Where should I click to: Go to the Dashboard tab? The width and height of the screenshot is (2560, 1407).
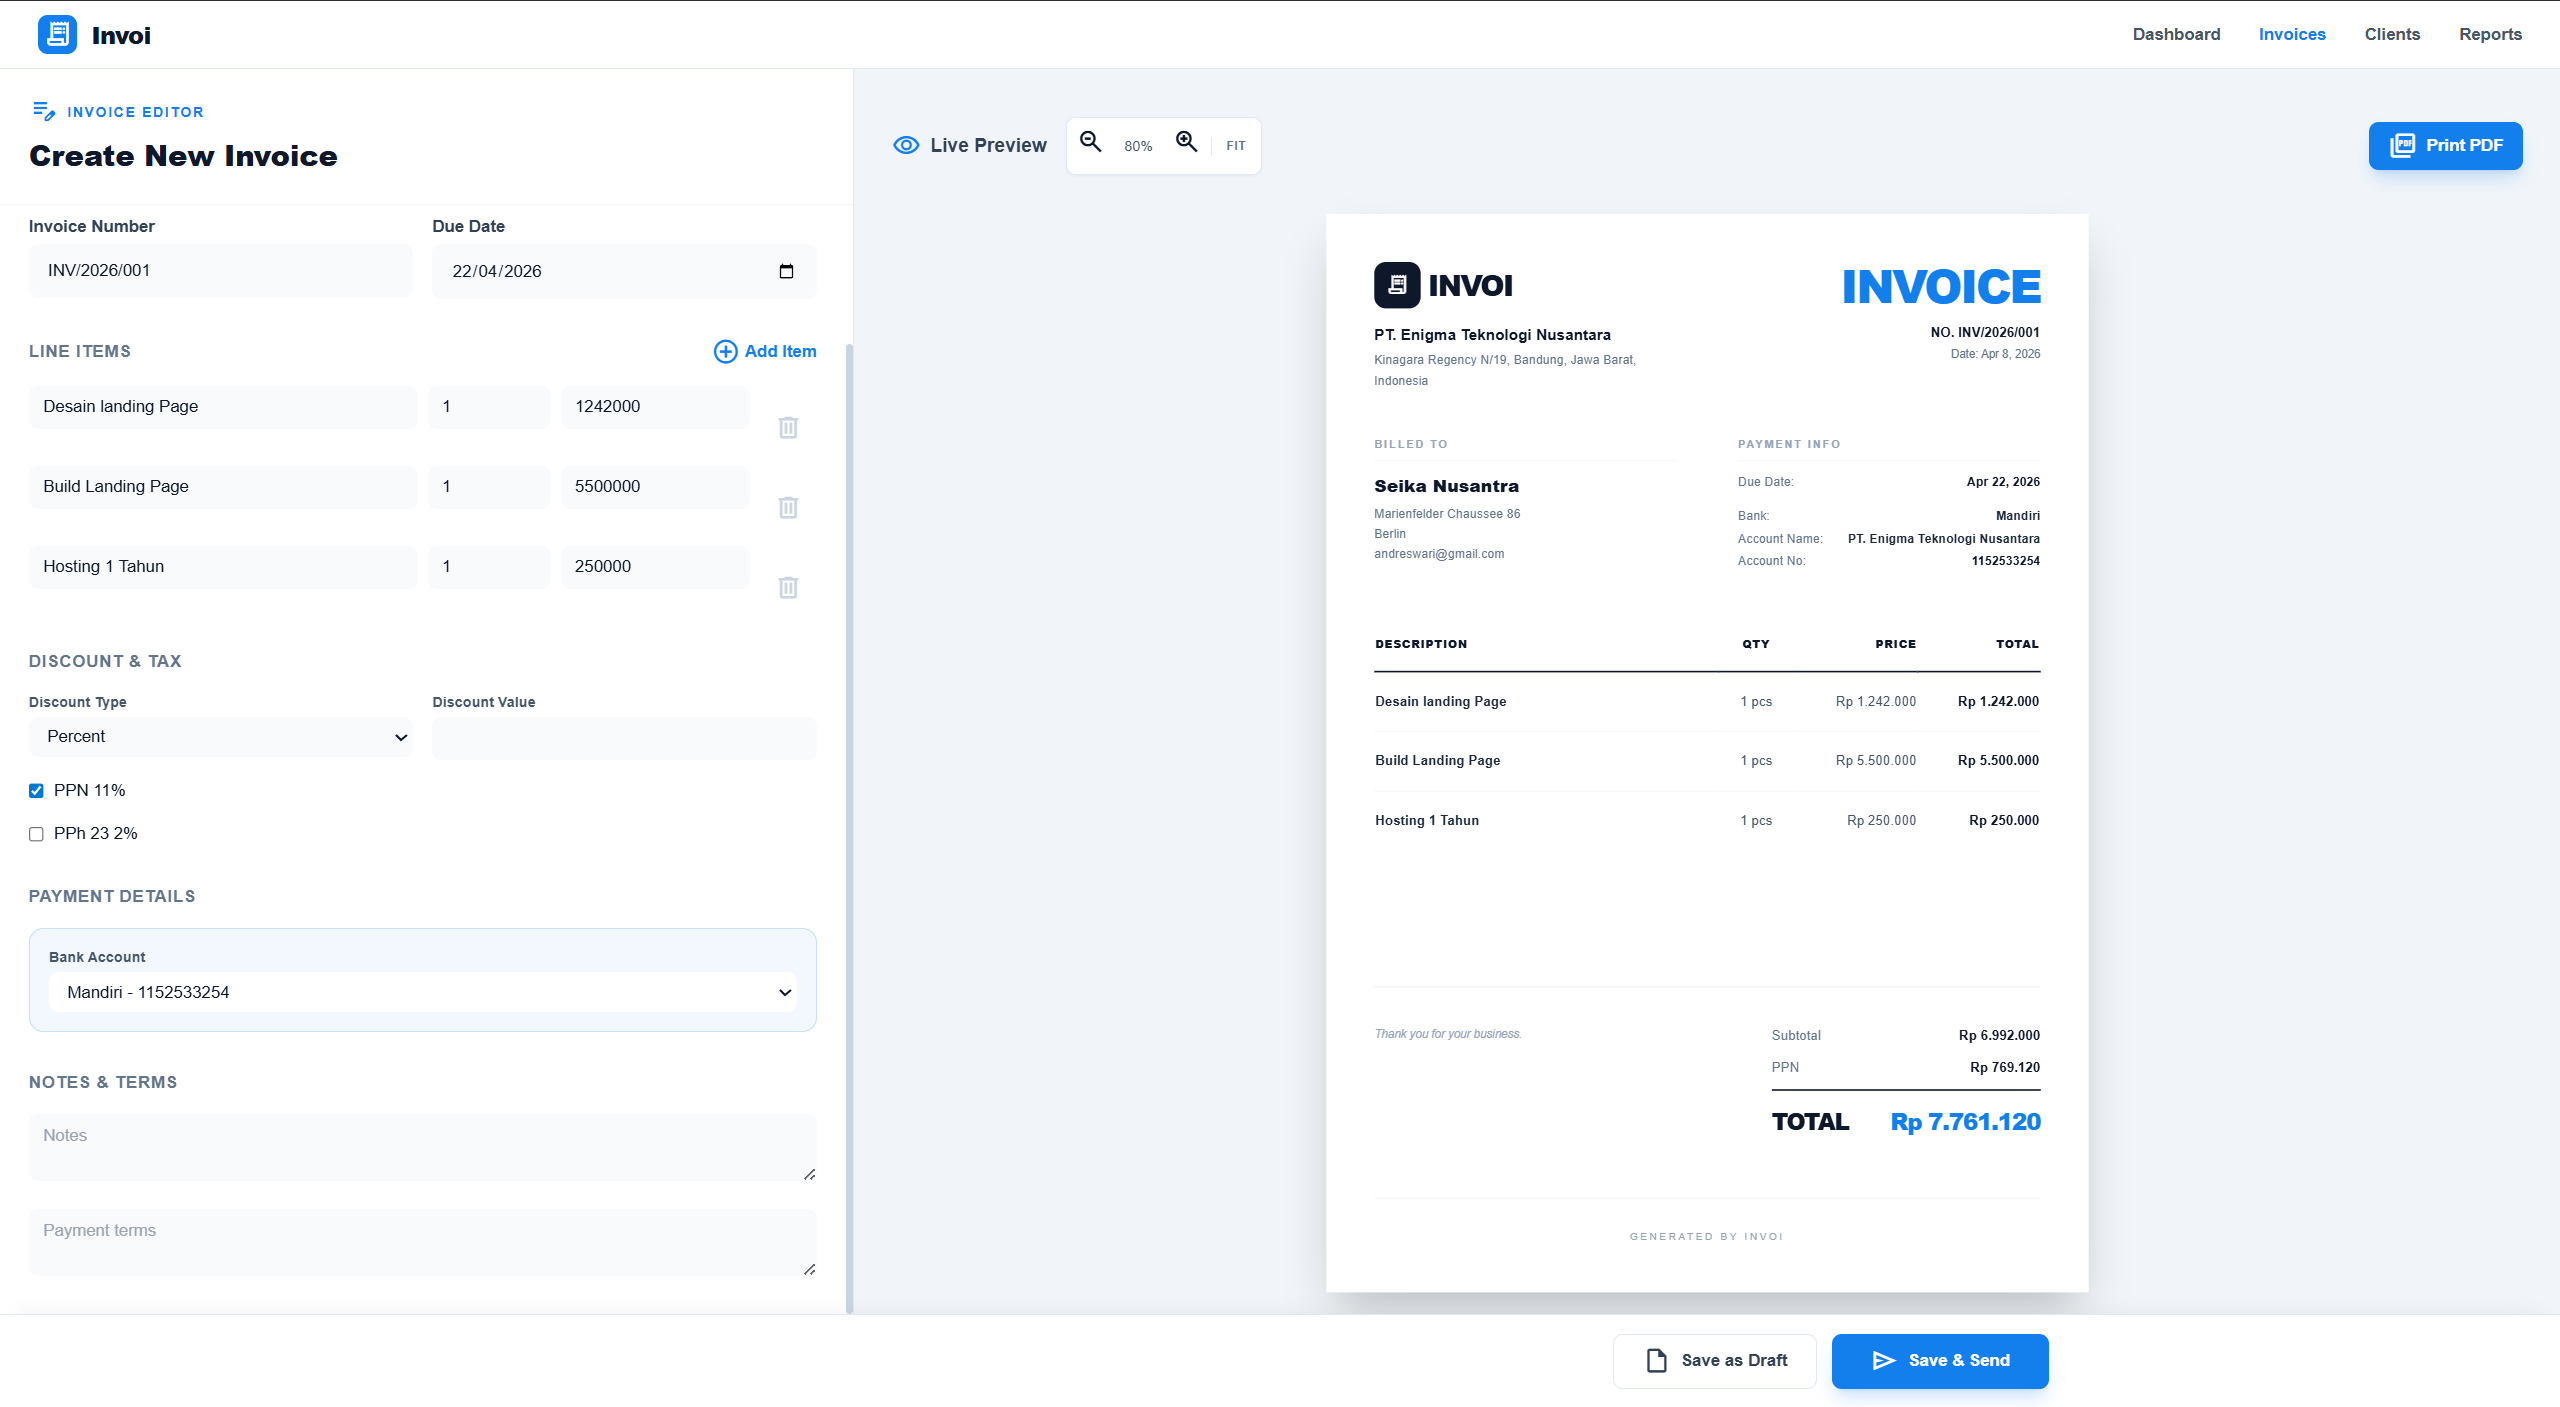point(2176,33)
